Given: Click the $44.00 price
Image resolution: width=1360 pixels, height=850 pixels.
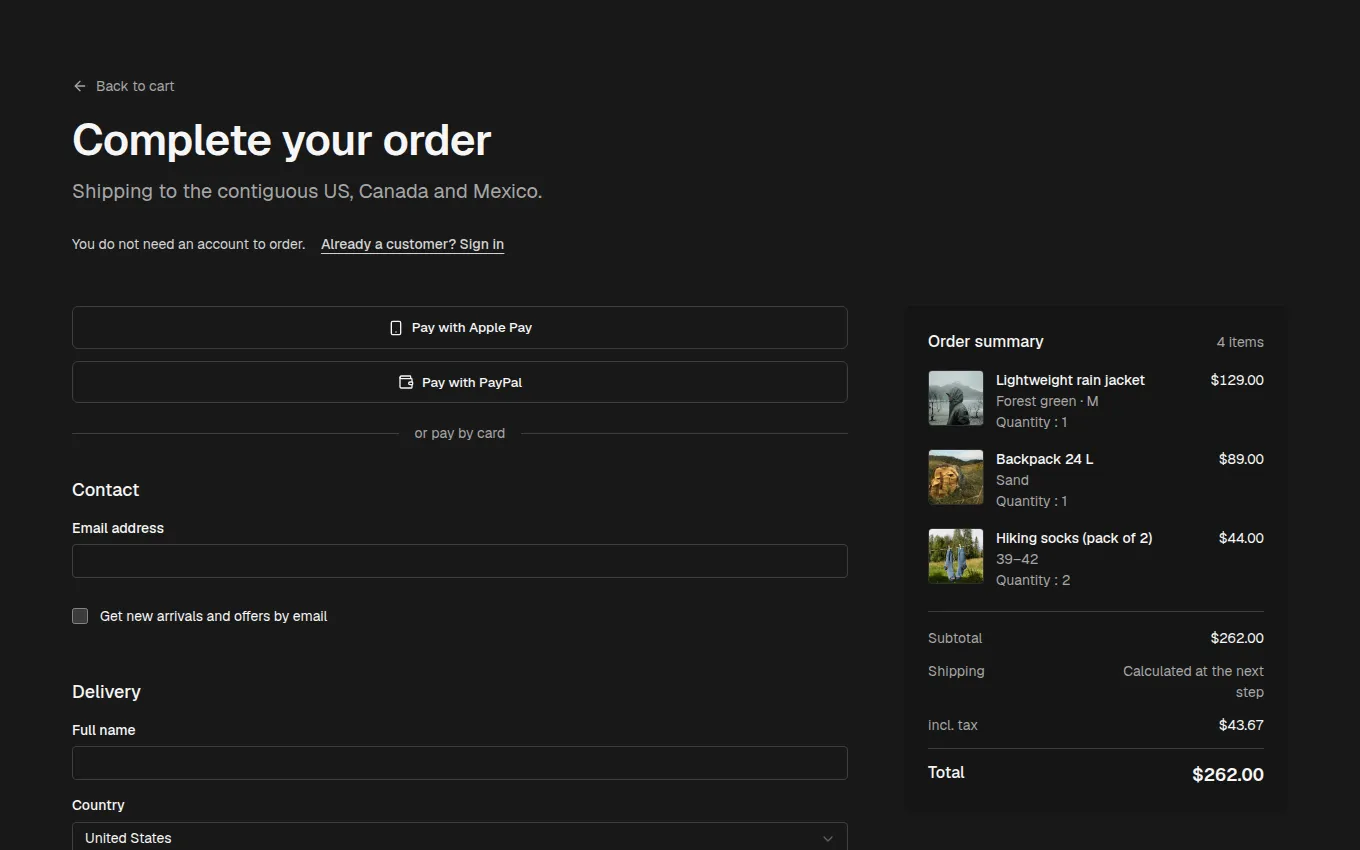Looking at the screenshot, I should pos(1241,538).
